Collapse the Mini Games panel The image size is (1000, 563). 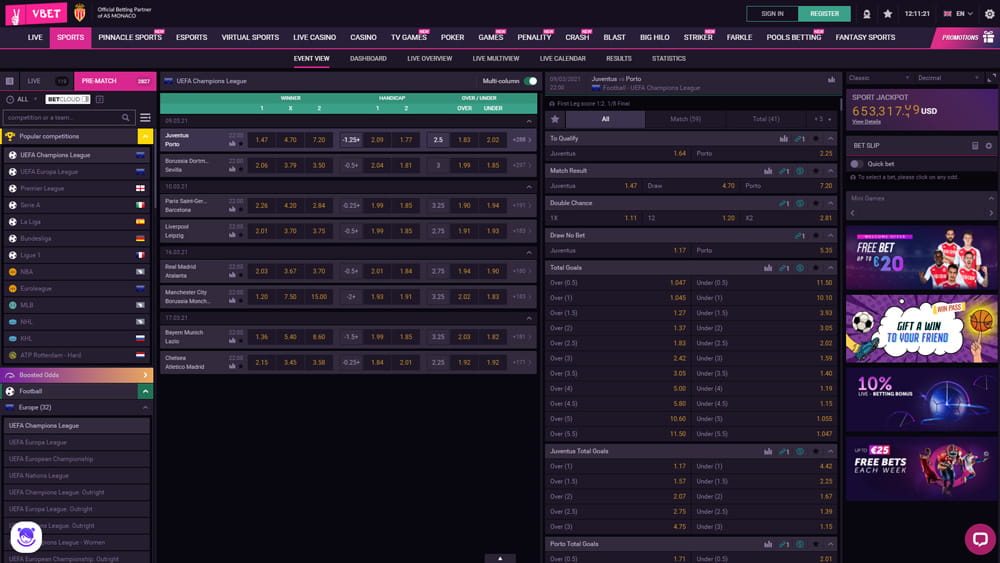point(990,198)
